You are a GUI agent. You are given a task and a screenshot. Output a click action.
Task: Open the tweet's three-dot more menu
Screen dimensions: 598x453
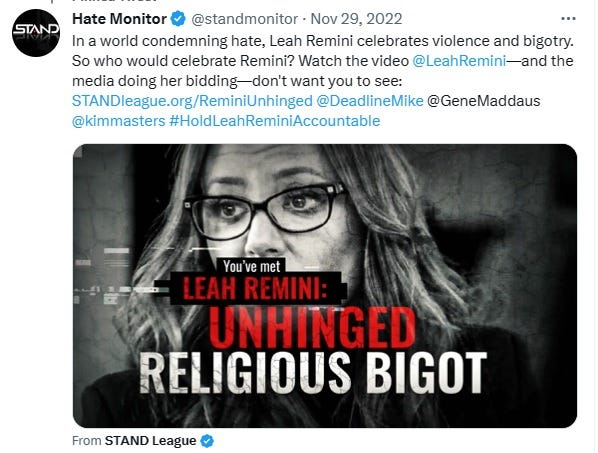tap(568, 19)
